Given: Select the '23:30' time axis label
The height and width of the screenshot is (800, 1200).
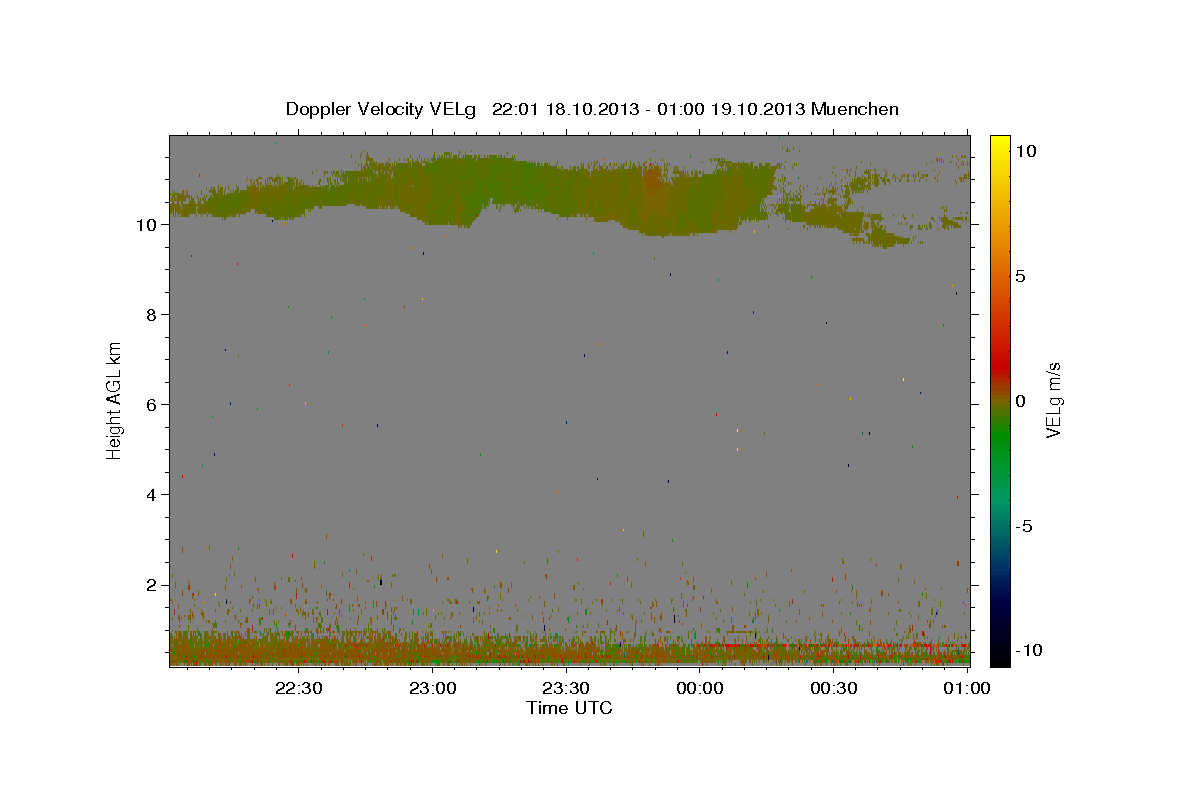Looking at the screenshot, I should point(566,688).
